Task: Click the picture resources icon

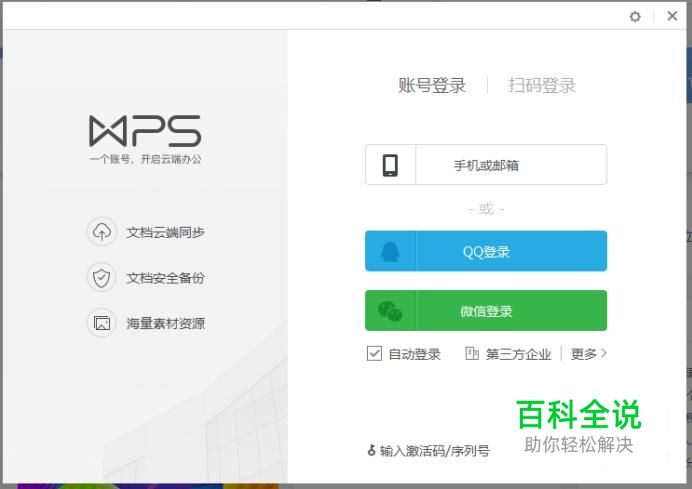Action: [x=102, y=323]
